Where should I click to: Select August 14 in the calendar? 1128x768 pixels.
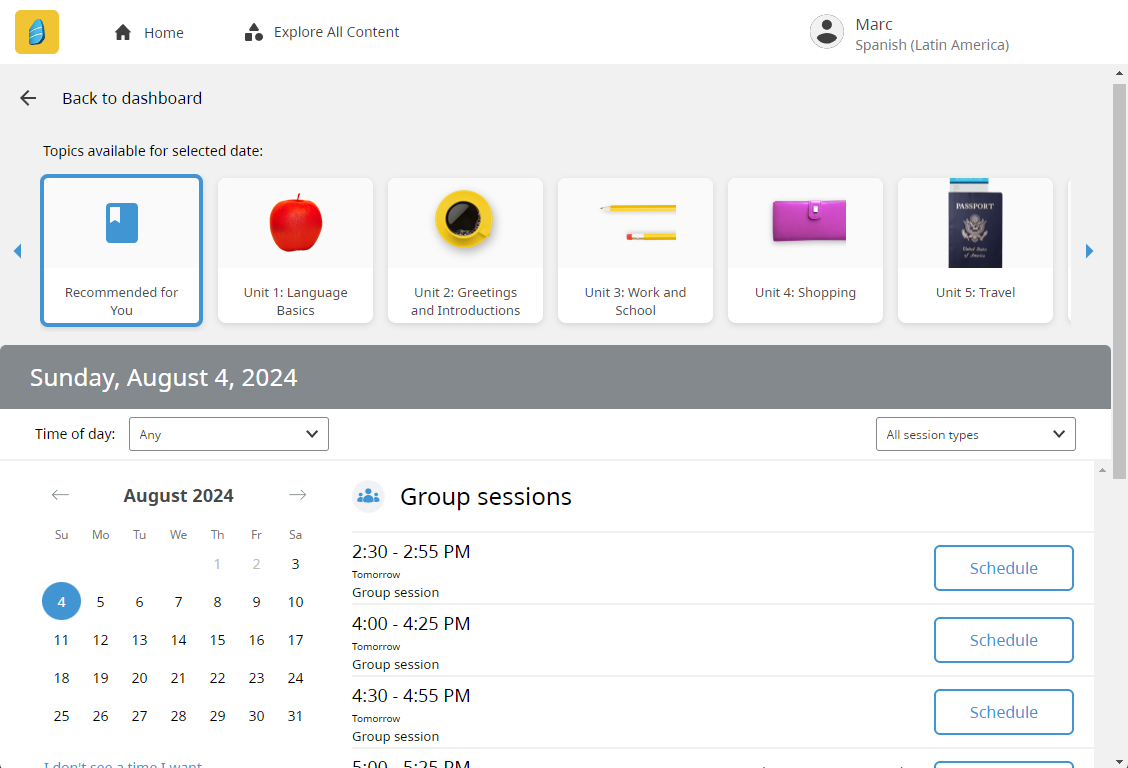click(x=178, y=640)
